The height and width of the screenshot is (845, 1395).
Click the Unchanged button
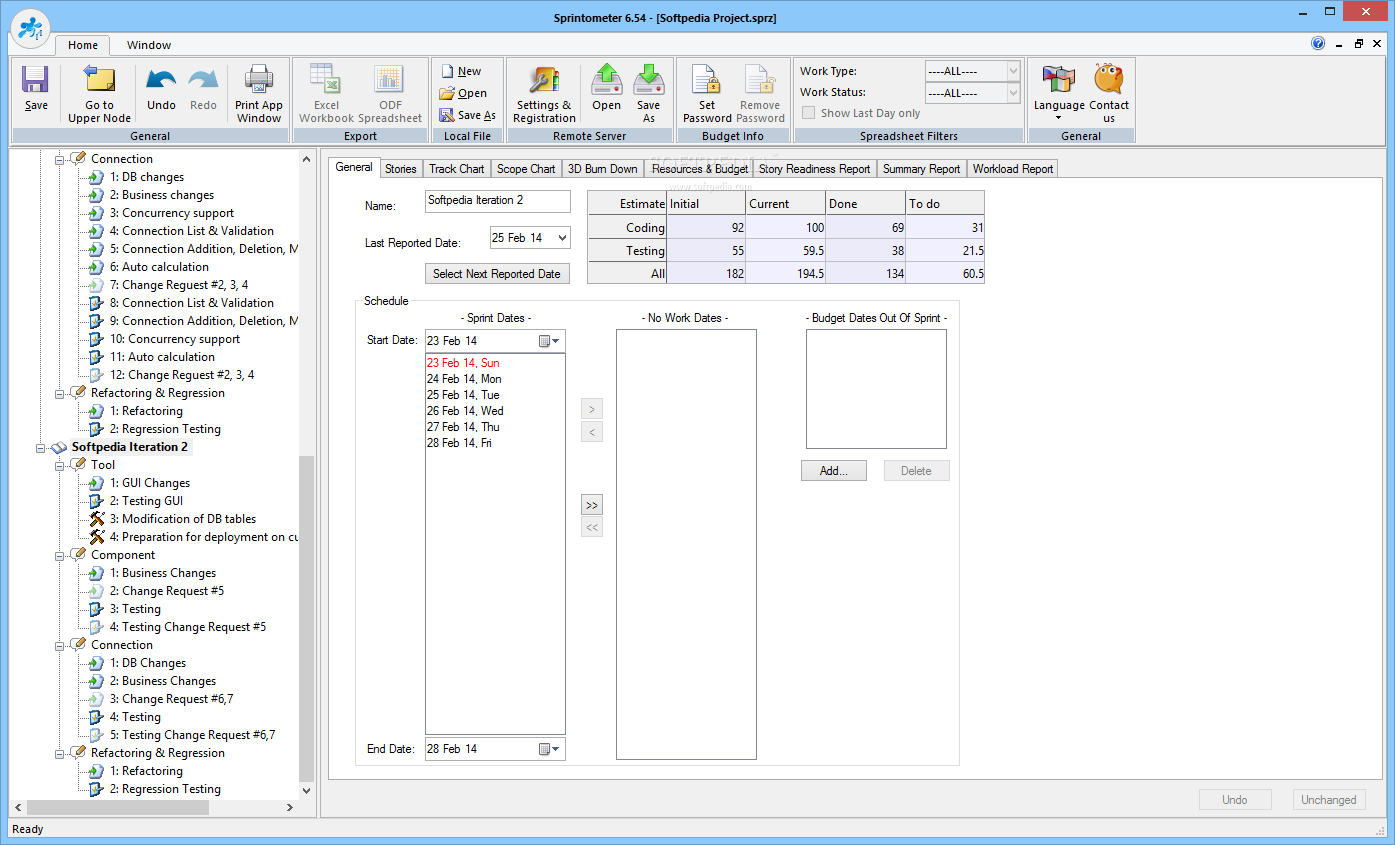pyautogui.click(x=1329, y=800)
